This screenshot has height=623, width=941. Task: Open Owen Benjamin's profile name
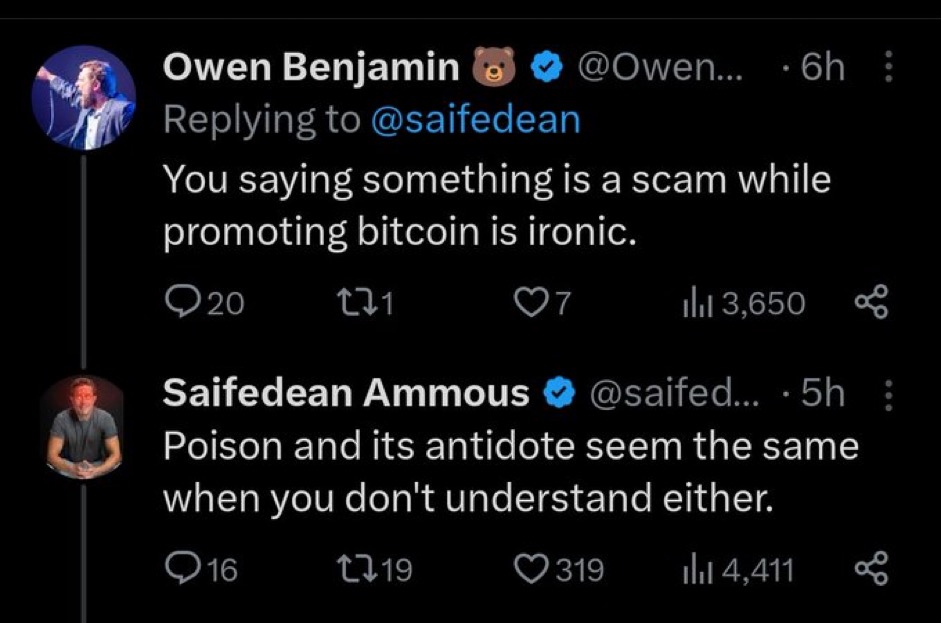click(x=310, y=68)
